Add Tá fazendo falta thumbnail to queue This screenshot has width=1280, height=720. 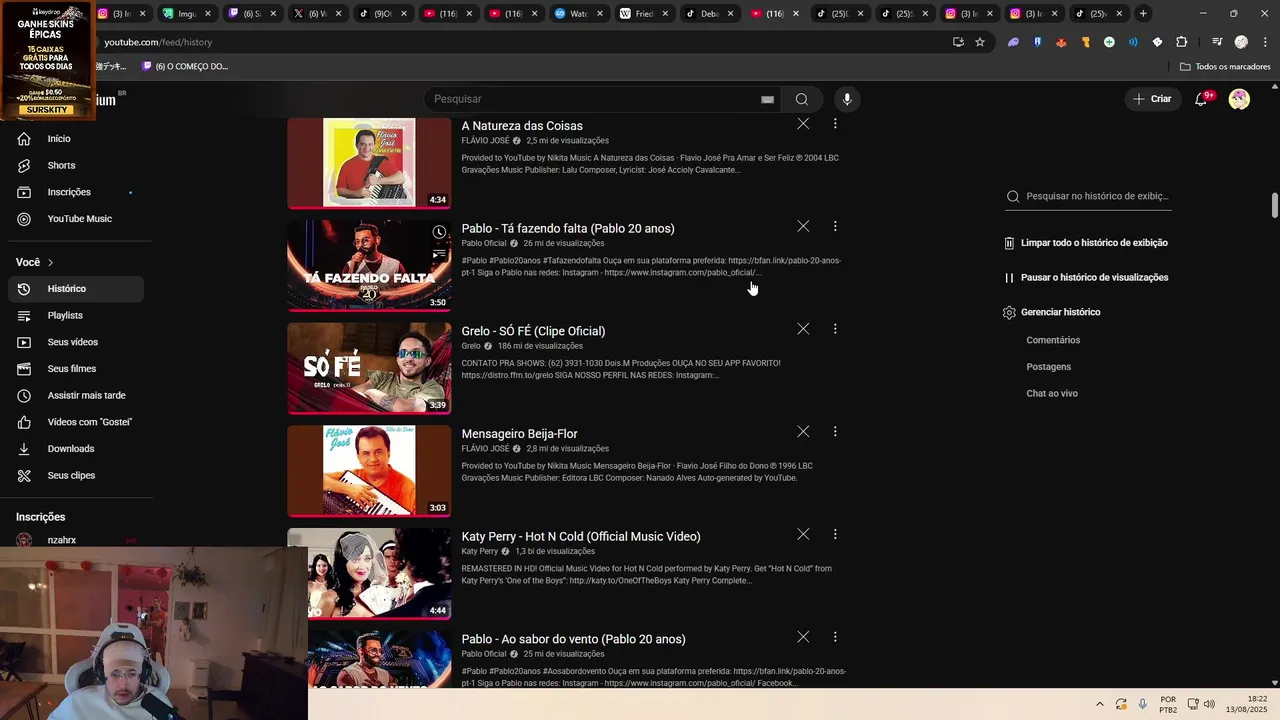tap(439, 254)
